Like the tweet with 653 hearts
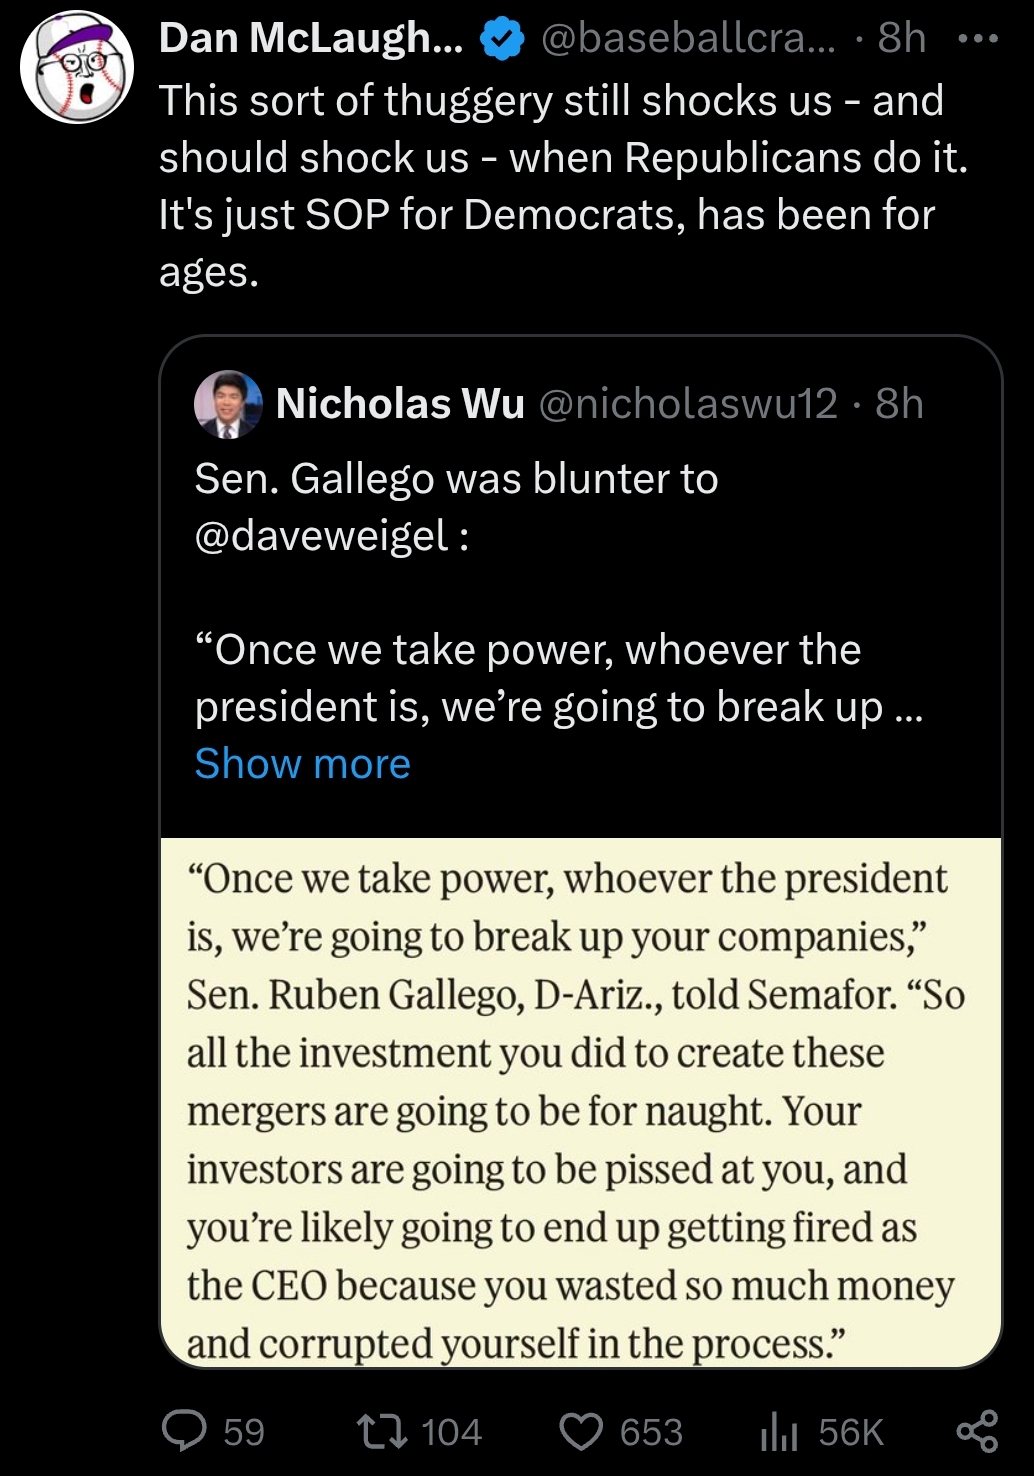 coord(581,1431)
